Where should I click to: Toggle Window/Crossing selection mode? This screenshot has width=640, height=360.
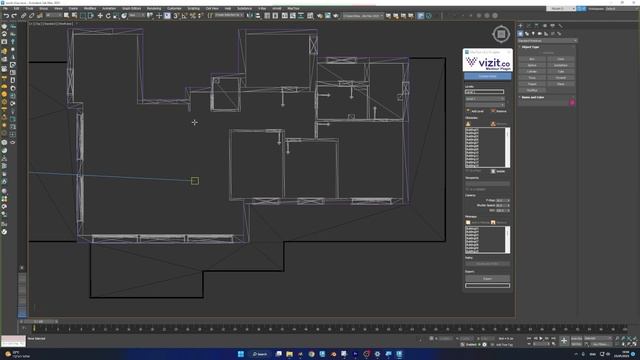tap(91, 16)
